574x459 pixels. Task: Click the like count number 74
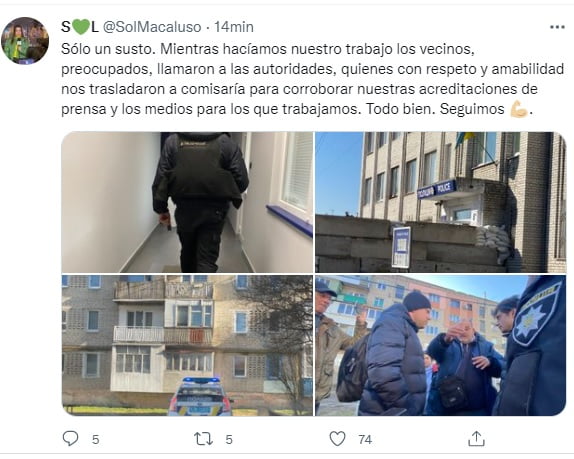coord(365,439)
